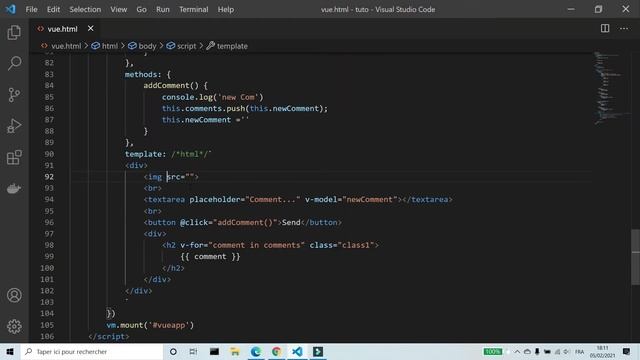Switch to Visual Studio Code taskbar icon
640x360 pixels.
297,351
